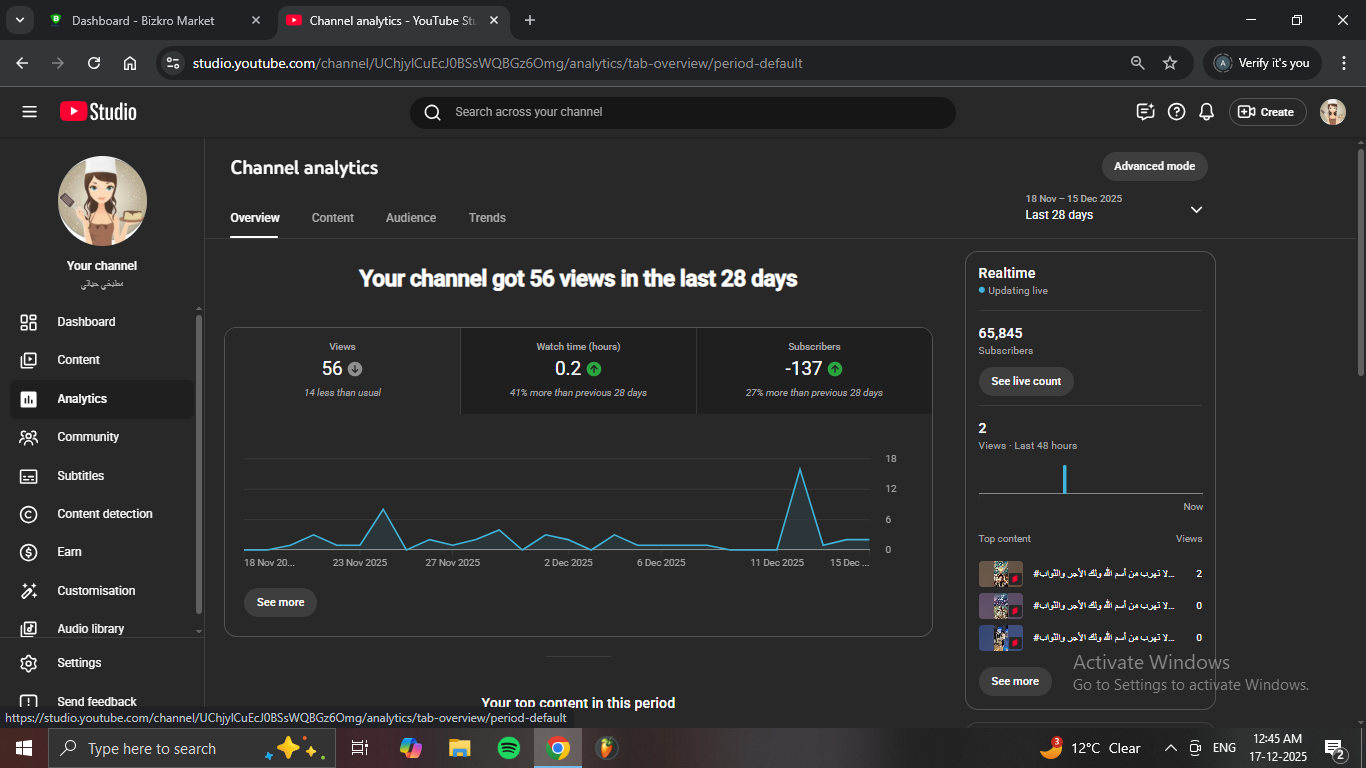This screenshot has width=1366, height=768.
Task: Open Content detection in the sidebar
Action: point(104,514)
